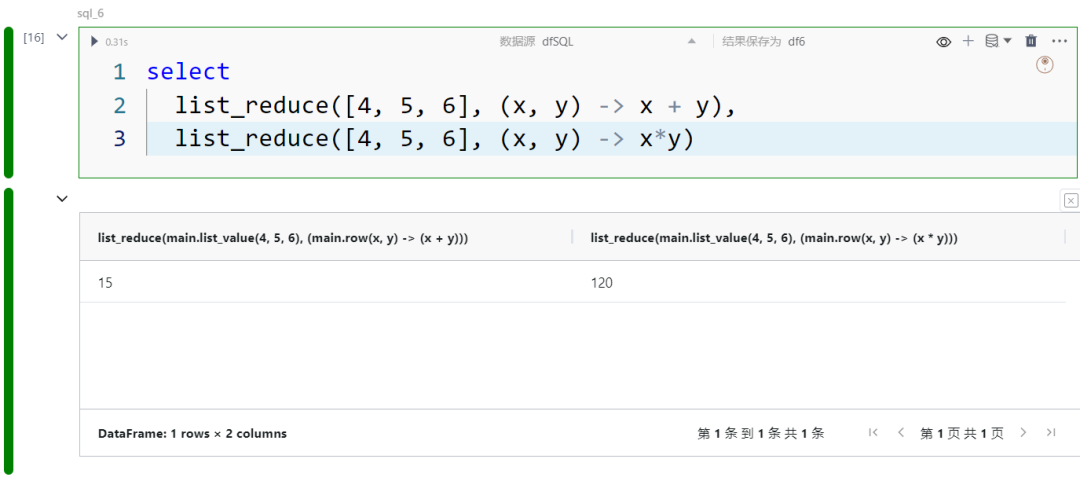Viewport: 1080px width, 503px height.
Task: Go to next results page
Action: click(x=1023, y=433)
